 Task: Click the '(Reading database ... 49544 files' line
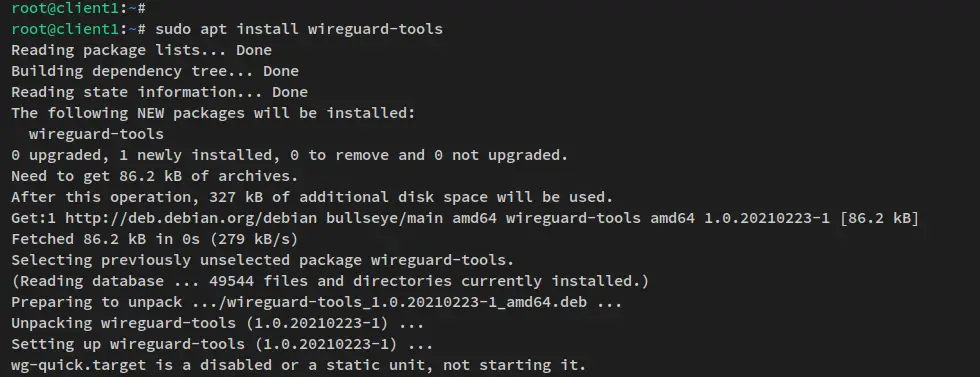click(x=330, y=281)
